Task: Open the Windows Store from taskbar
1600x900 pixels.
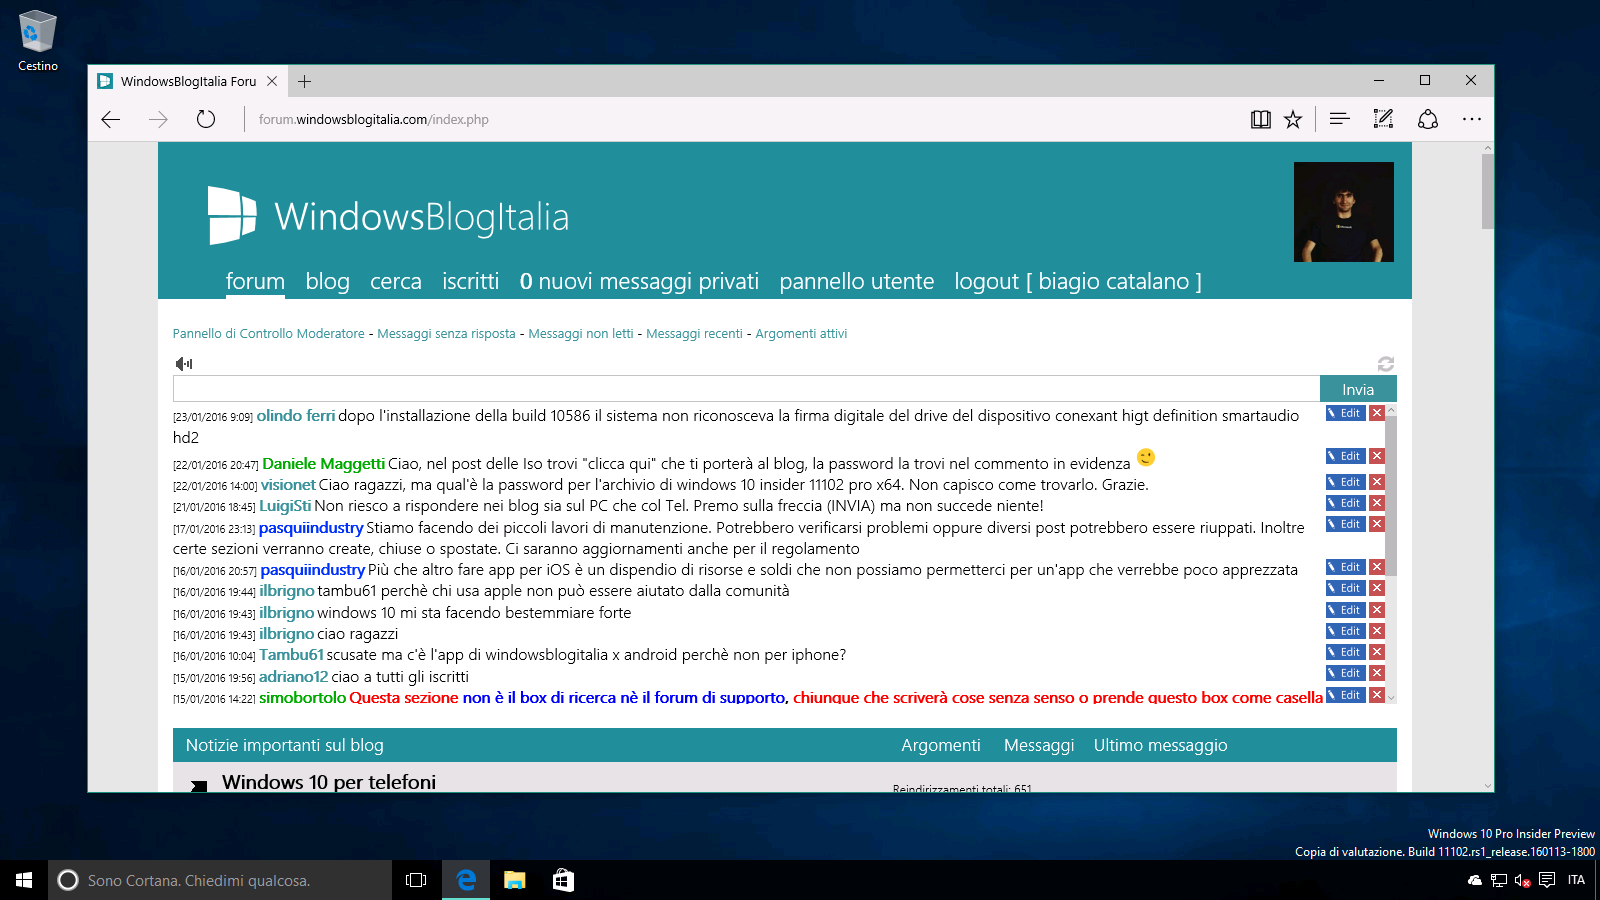Action: 563,880
